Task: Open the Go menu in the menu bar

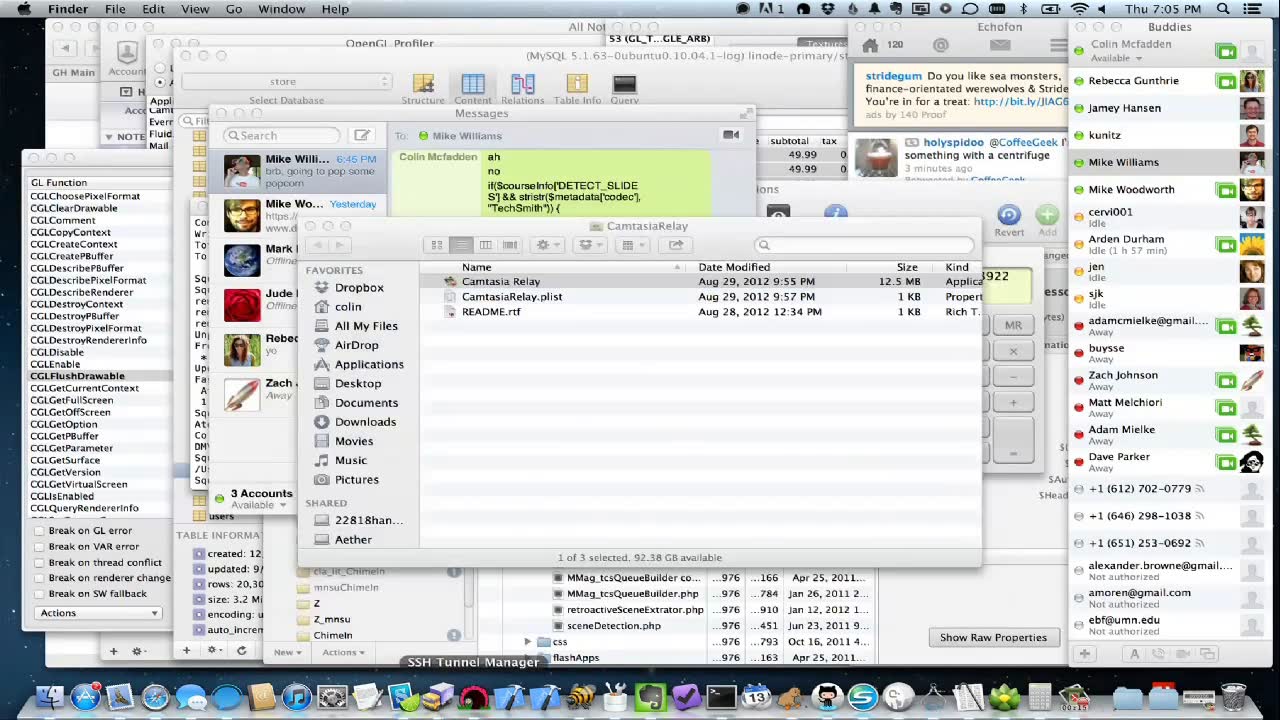Action: click(x=234, y=9)
